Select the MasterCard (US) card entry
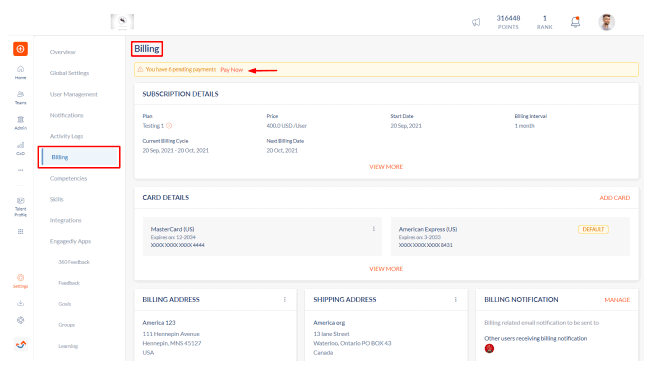 pos(262,236)
